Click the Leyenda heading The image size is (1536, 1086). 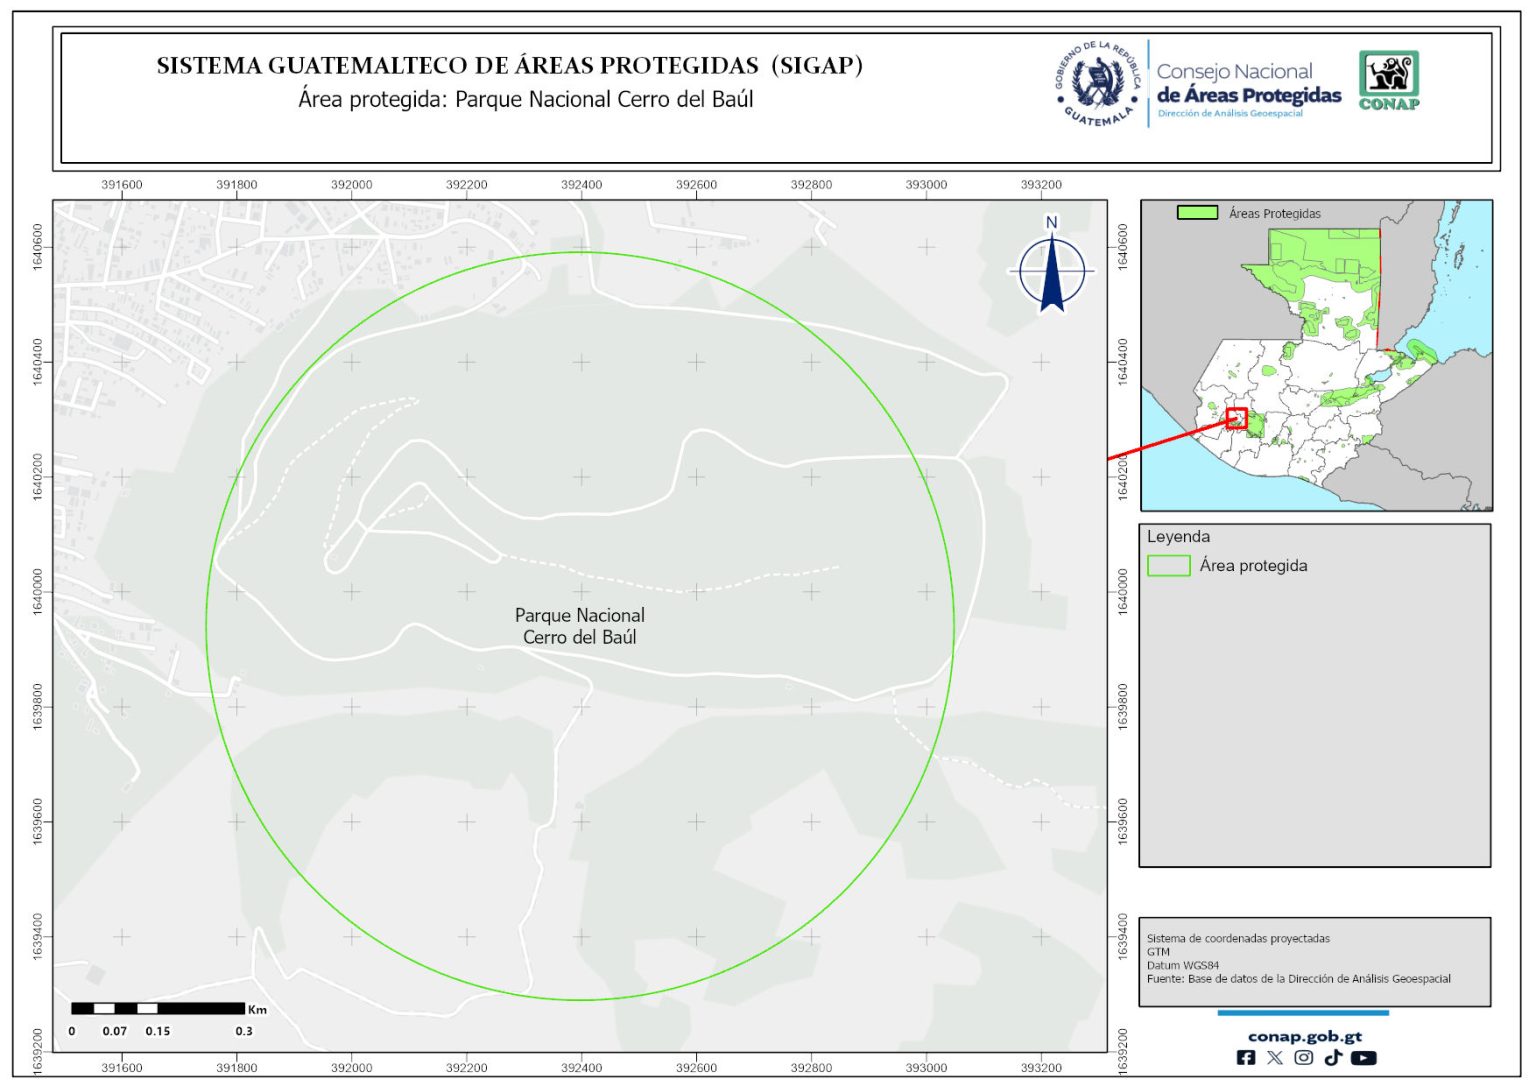pyautogui.click(x=1178, y=537)
